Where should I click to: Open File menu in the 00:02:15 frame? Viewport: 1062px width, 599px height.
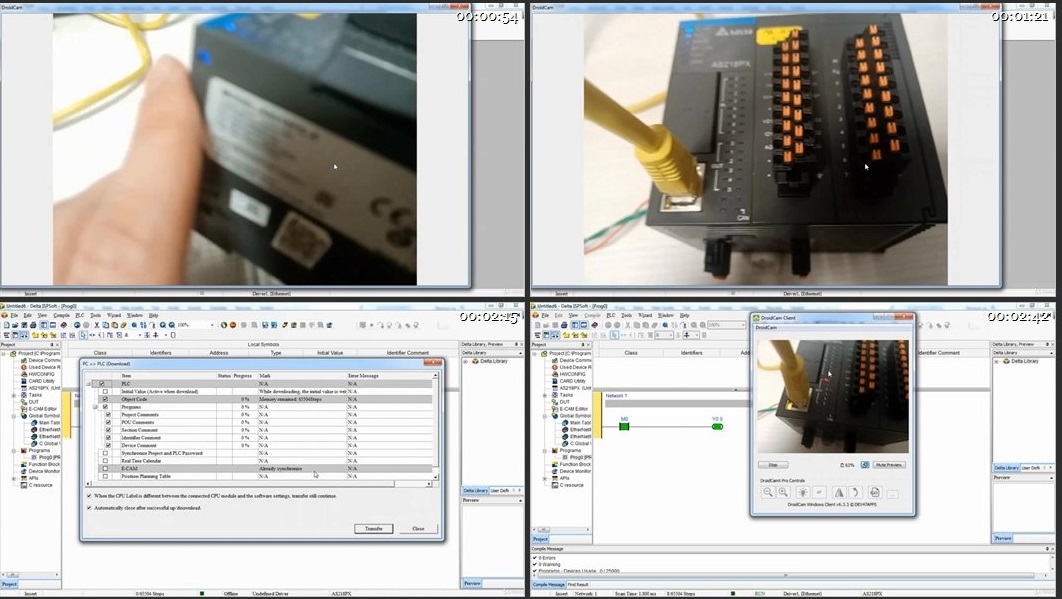coord(14,315)
